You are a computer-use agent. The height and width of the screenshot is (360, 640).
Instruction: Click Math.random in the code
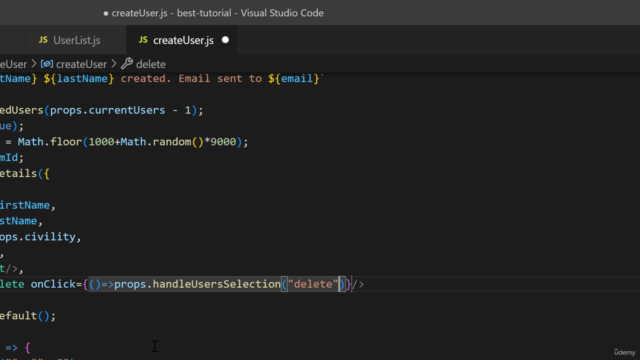click(x=156, y=142)
